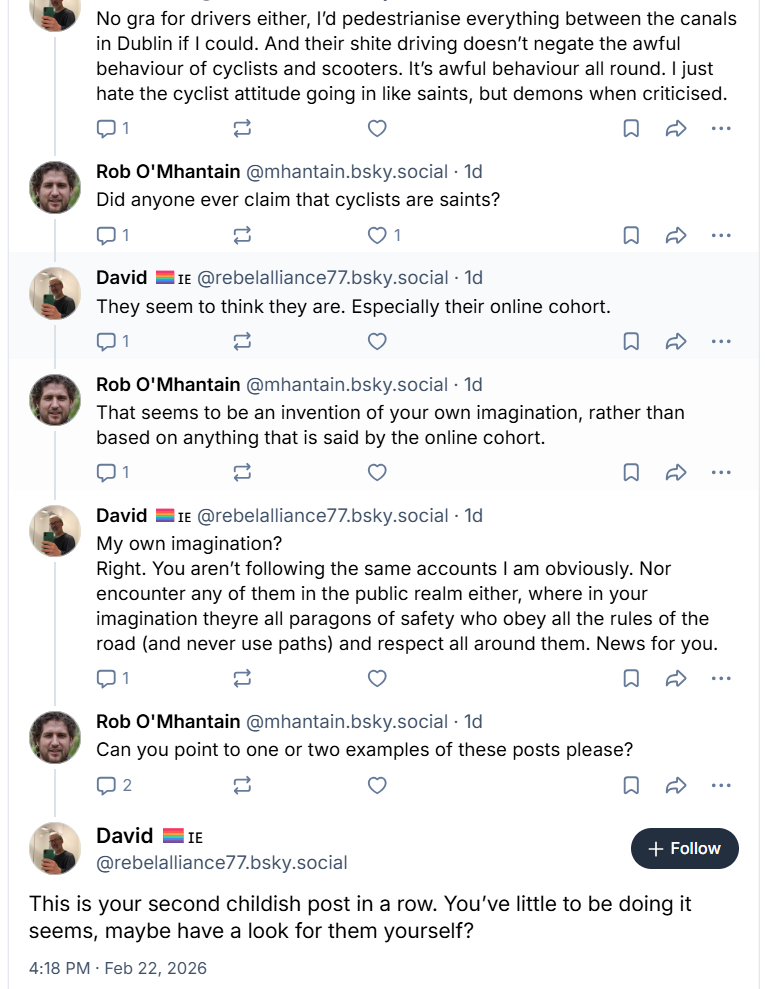The image size is (765, 989).
Task: Share the "Did anyone ever claim" post
Action: click(x=676, y=236)
